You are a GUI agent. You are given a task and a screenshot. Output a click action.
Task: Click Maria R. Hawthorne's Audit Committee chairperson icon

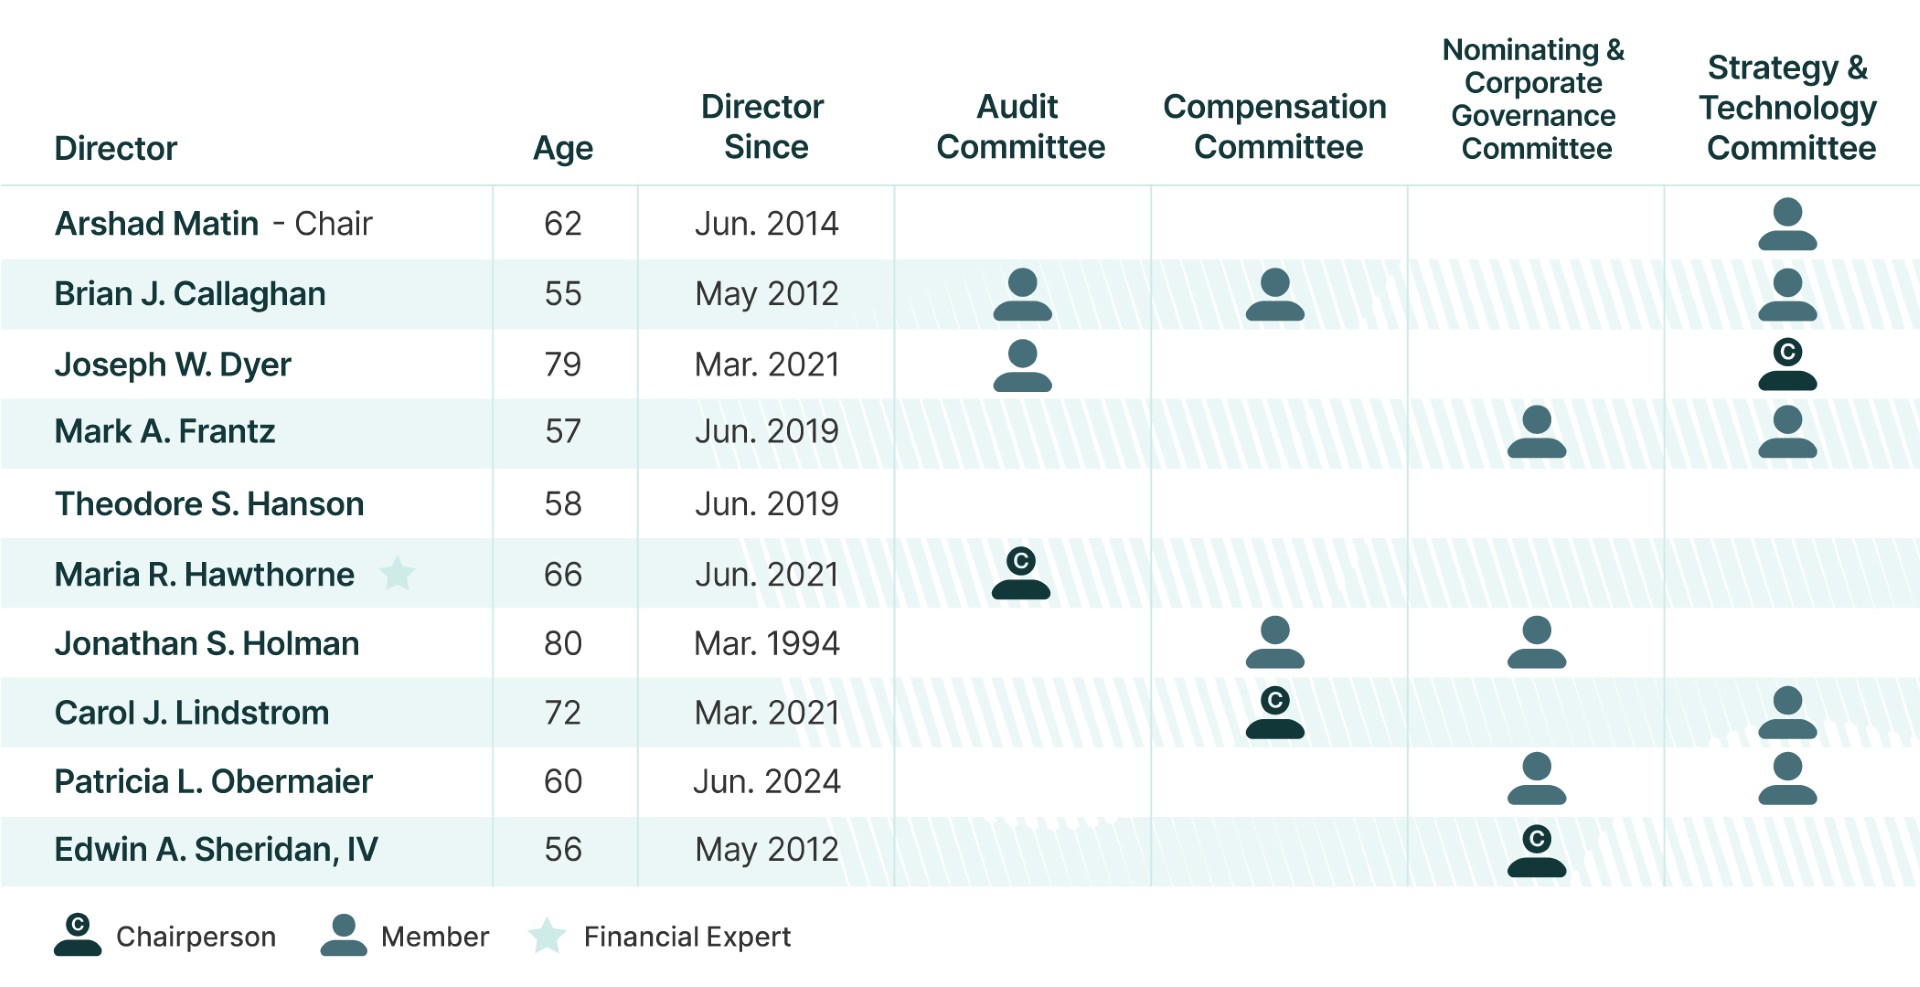click(x=1021, y=573)
